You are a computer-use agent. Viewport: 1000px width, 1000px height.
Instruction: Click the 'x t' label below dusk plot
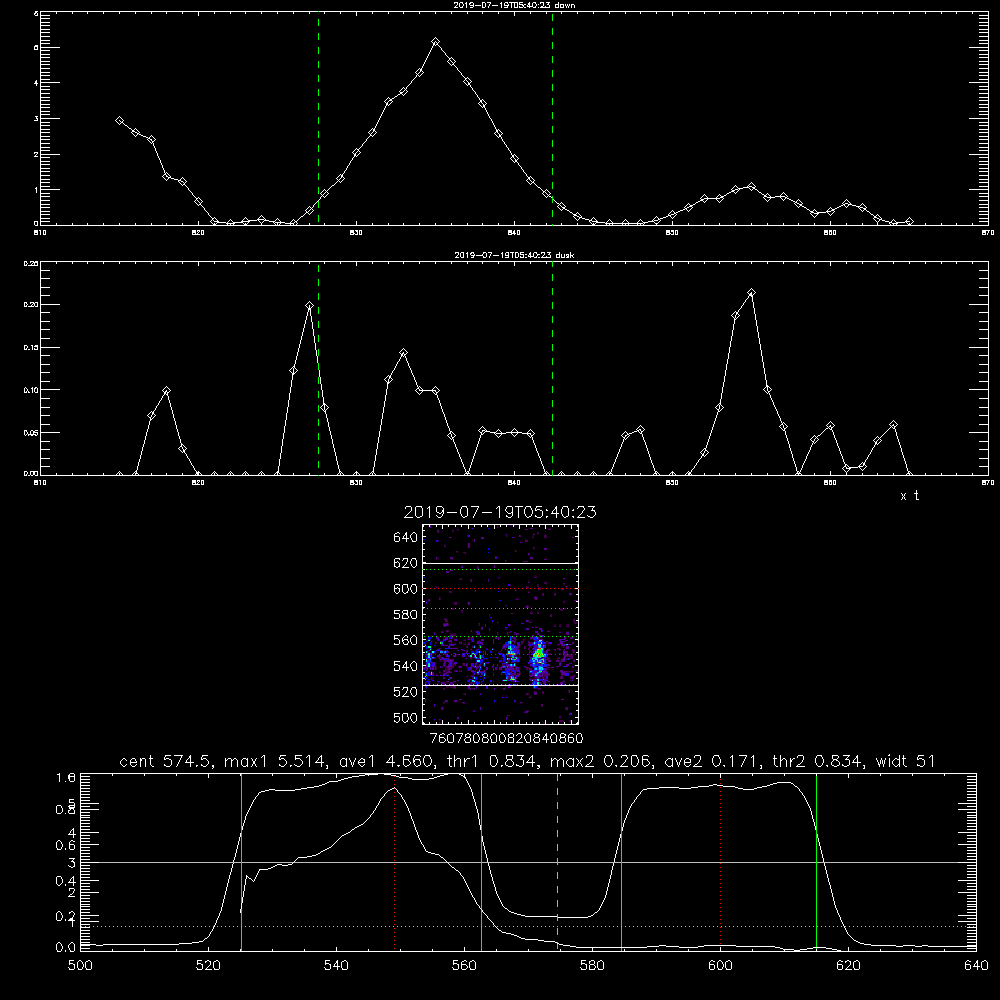[x=909, y=496]
